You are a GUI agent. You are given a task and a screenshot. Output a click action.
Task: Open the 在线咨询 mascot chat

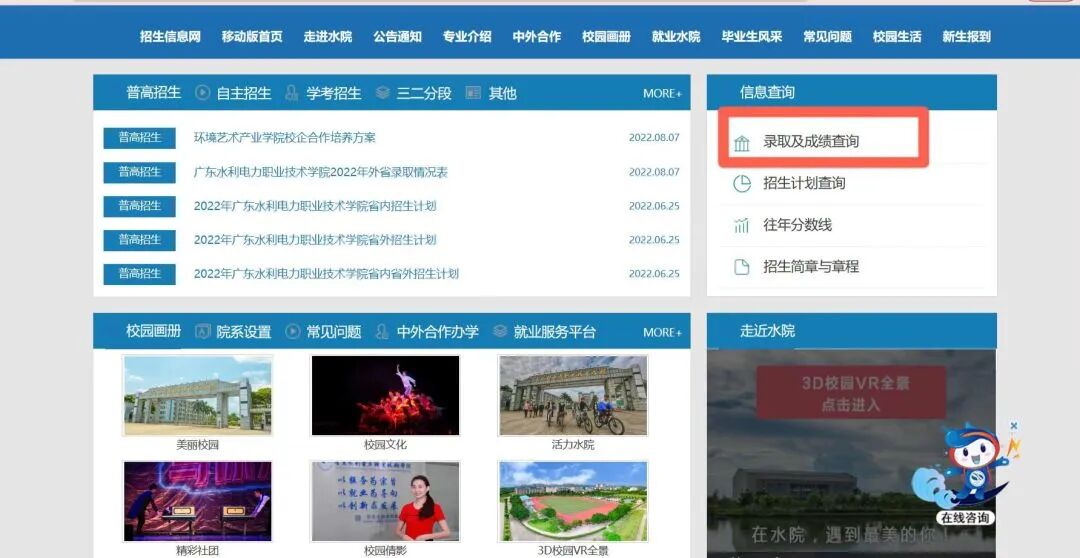click(964, 475)
